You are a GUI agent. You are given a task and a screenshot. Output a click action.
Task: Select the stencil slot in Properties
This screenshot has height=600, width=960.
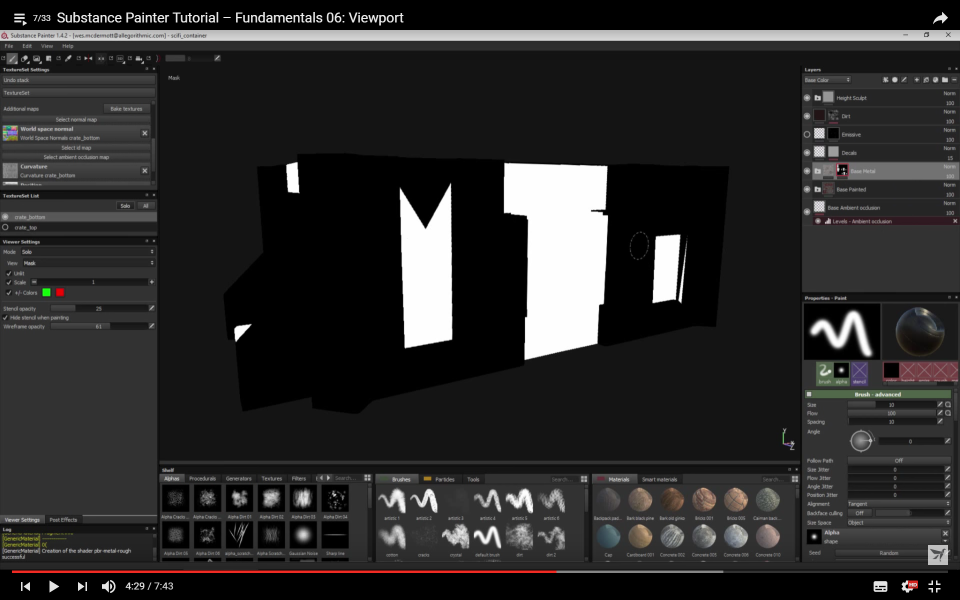(860, 373)
